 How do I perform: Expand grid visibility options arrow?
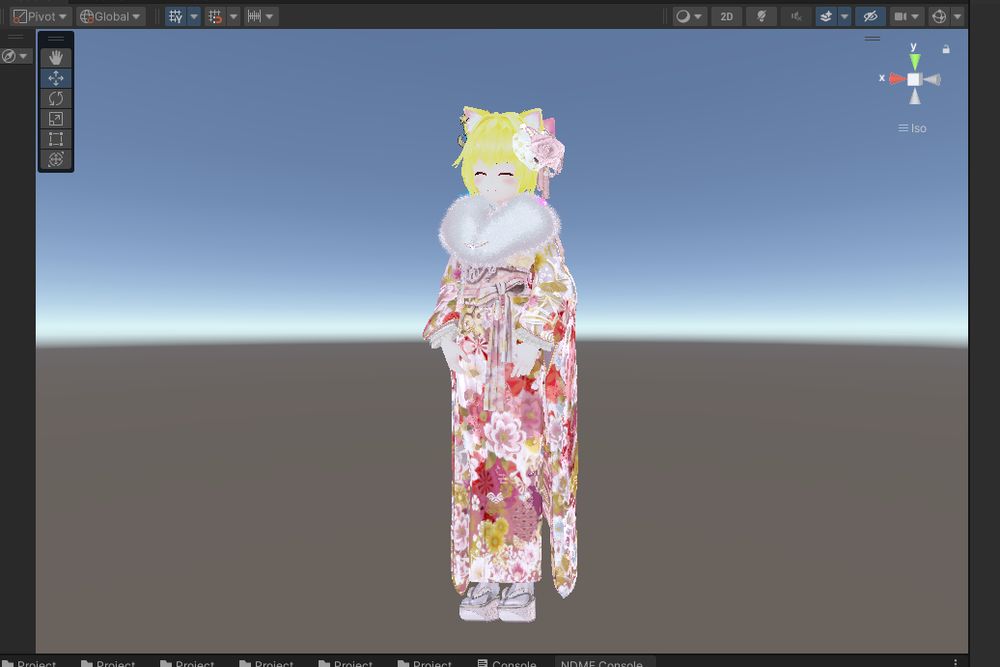(195, 17)
